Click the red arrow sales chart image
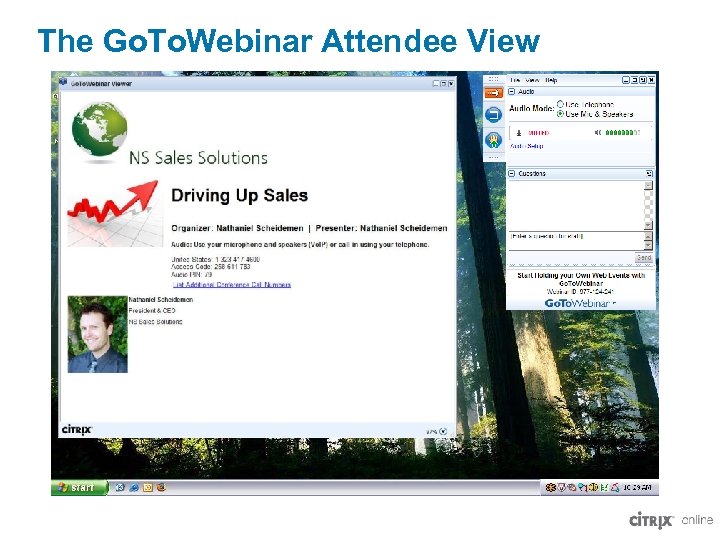The height and width of the screenshot is (540, 720). point(115,214)
